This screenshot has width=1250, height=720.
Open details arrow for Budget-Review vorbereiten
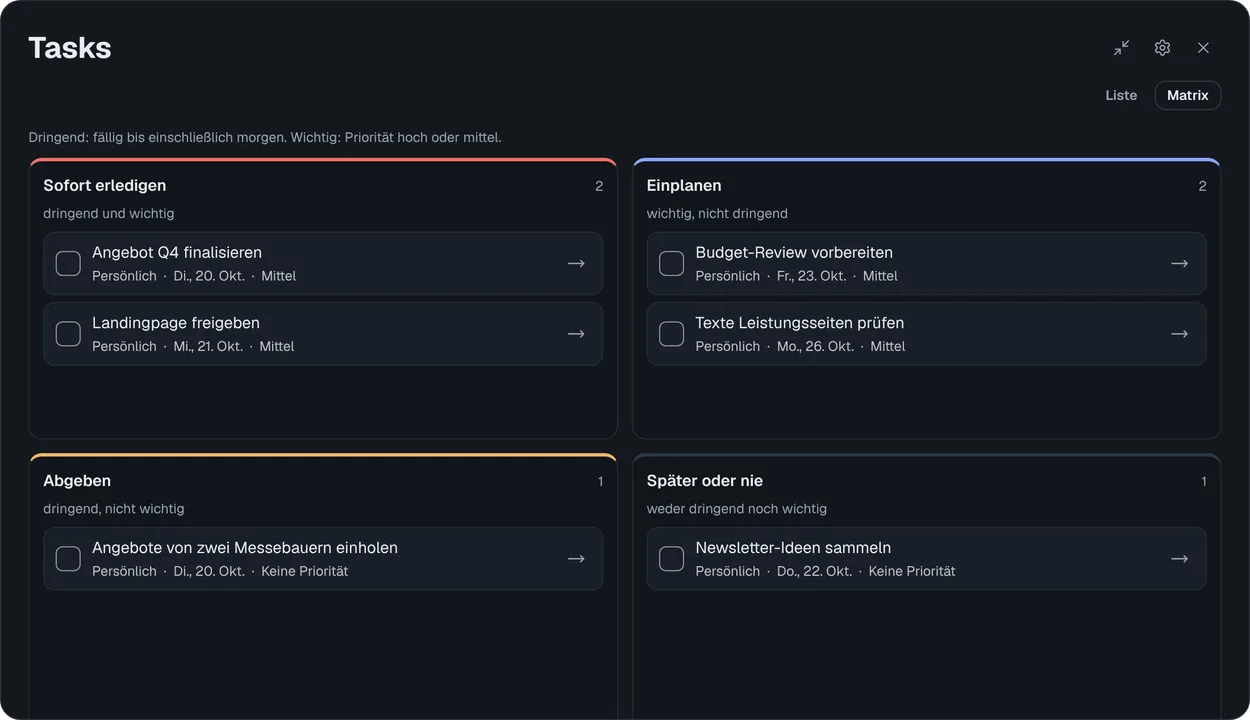[1180, 263]
